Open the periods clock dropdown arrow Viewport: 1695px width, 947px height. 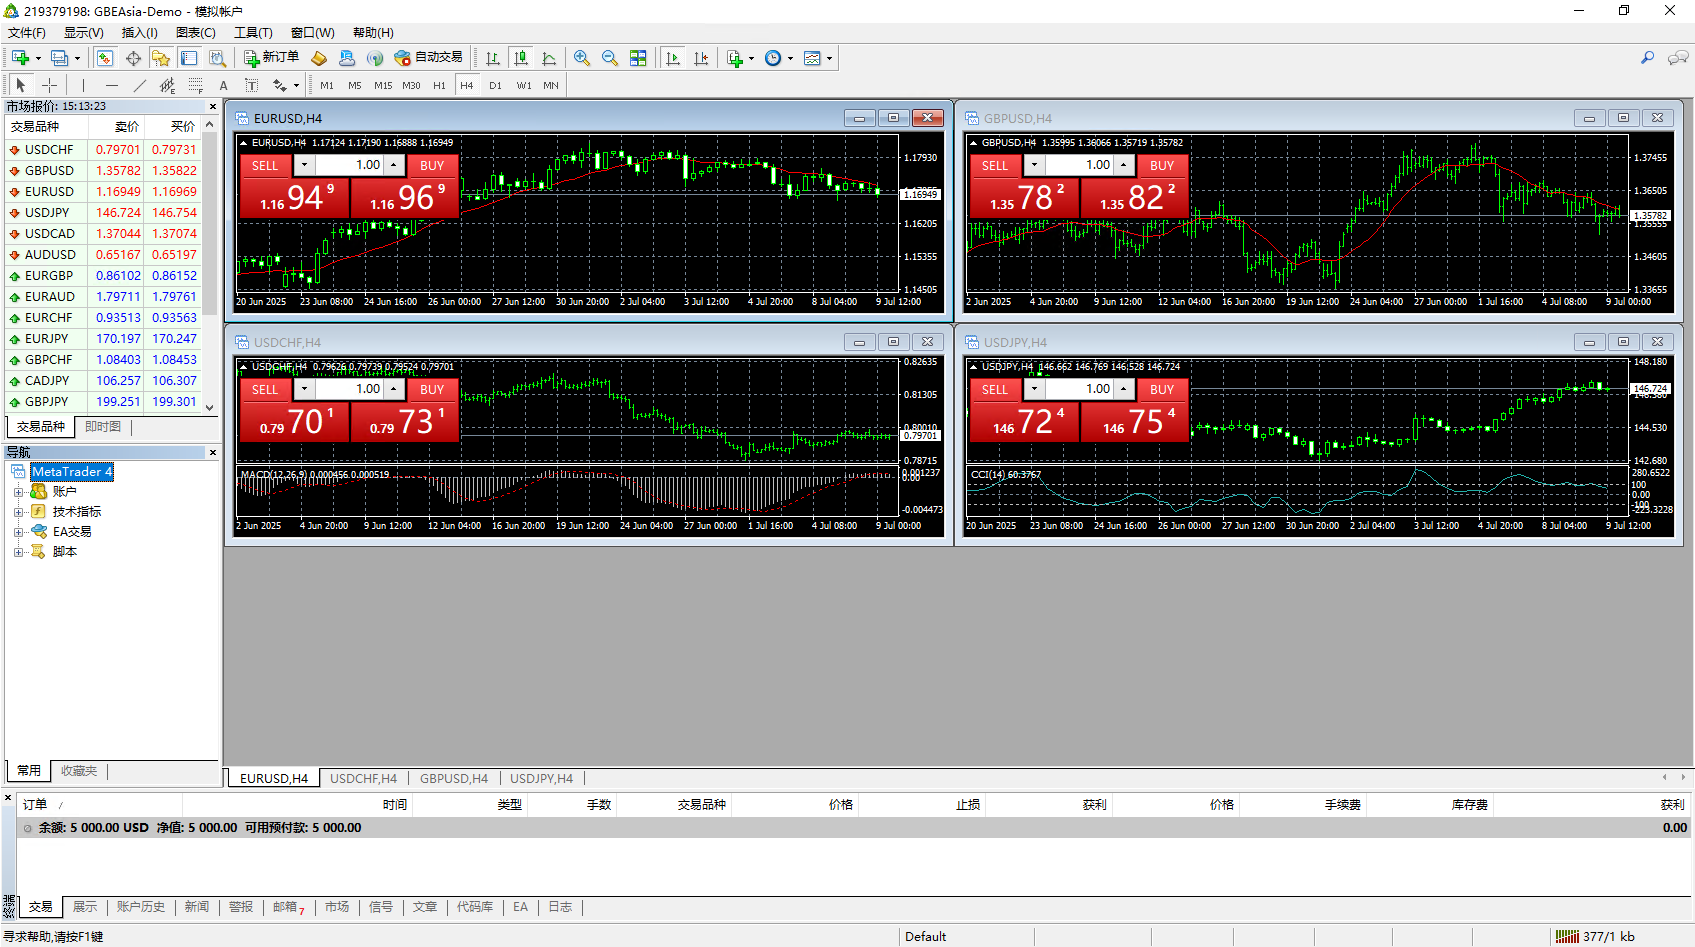pos(790,58)
